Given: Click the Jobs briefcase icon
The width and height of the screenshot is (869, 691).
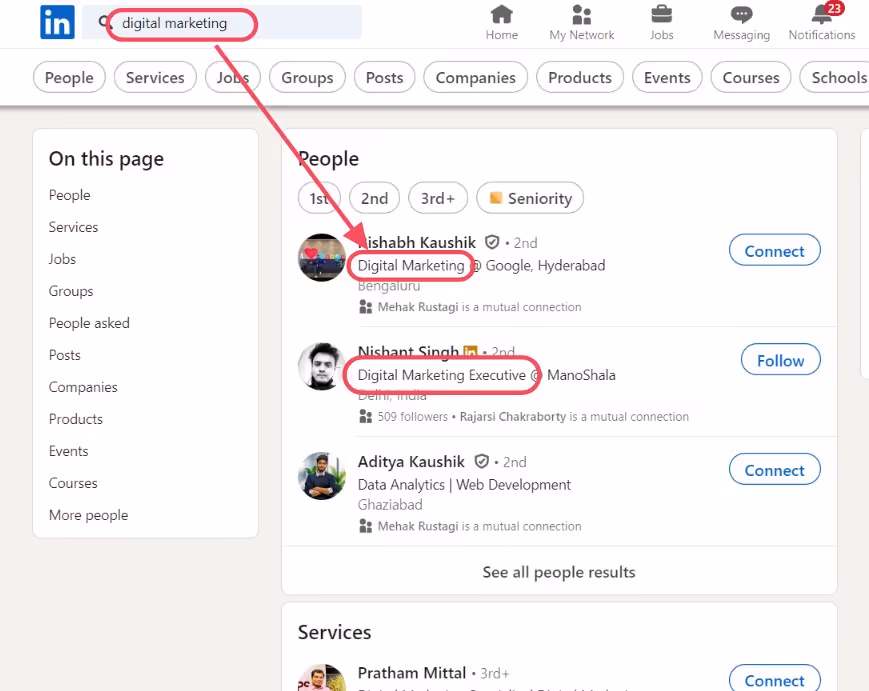Looking at the screenshot, I should (661, 14).
